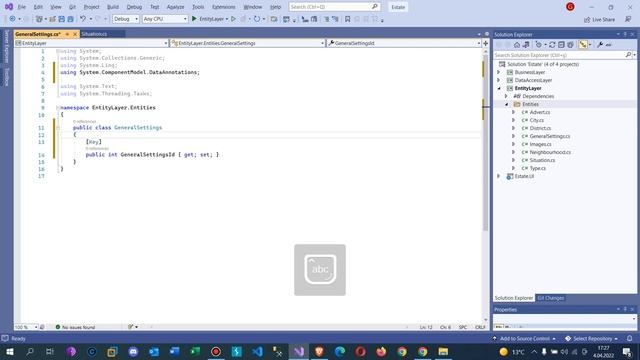Viewport: 640px width, 360px height.
Task: Click the Hot Reload refresh icon
Action: click(257, 19)
